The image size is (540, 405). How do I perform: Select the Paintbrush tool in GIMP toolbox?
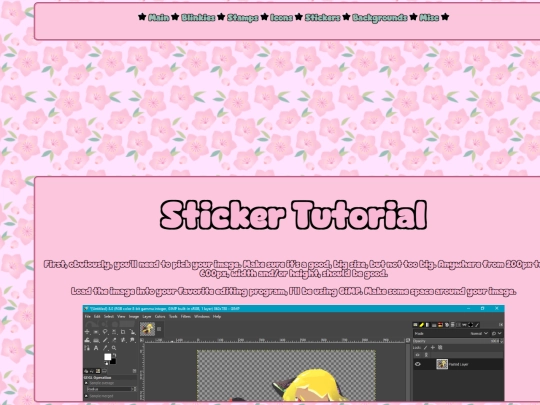[105, 340]
